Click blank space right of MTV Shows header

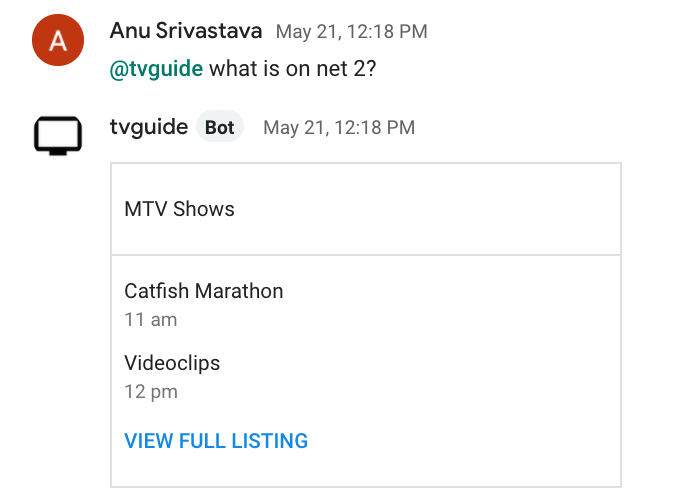(430, 209)
